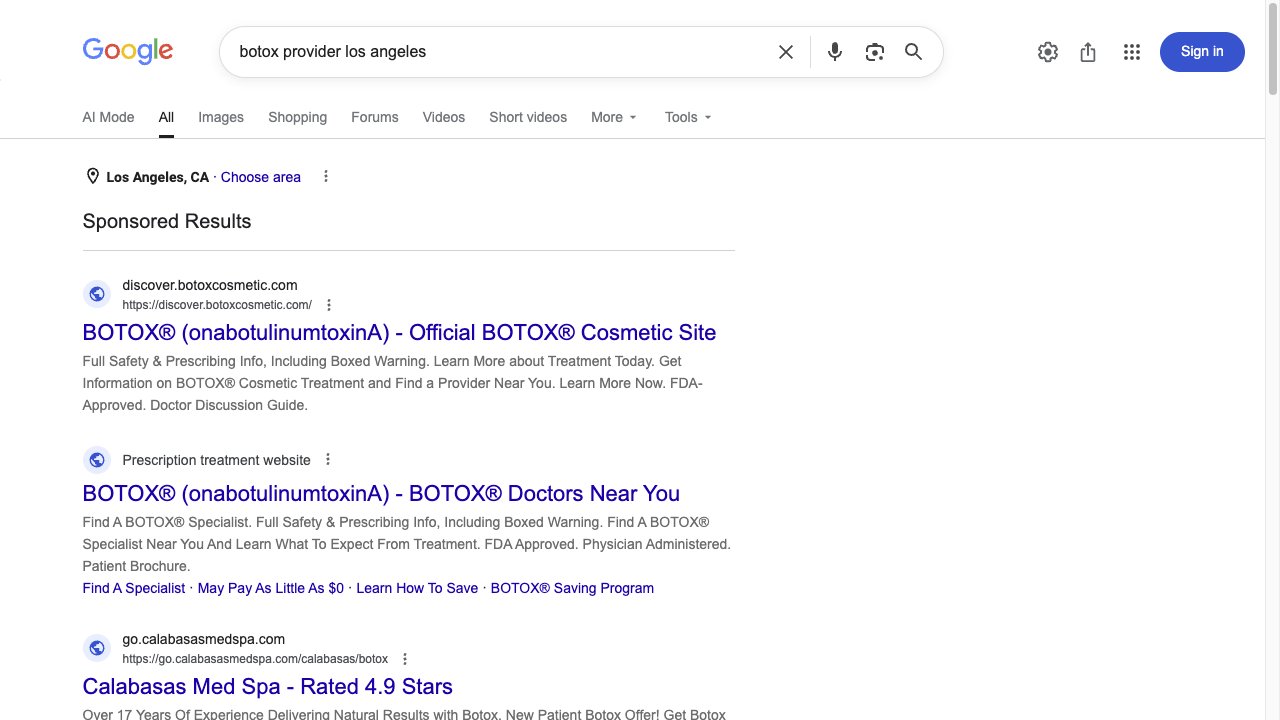Start voice search with microphone icon

click(x=835, y=52)
